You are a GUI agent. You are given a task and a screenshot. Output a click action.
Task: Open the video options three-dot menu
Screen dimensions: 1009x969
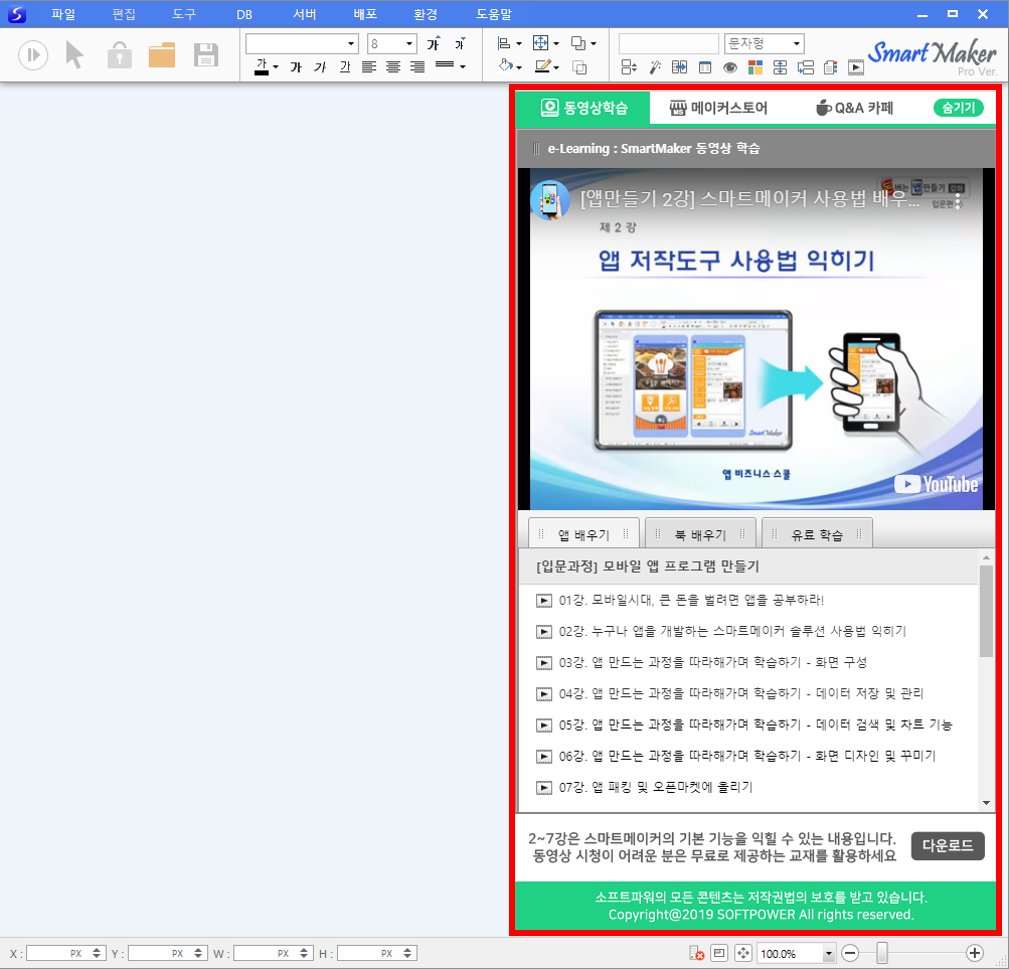click(x=958, y=201)
